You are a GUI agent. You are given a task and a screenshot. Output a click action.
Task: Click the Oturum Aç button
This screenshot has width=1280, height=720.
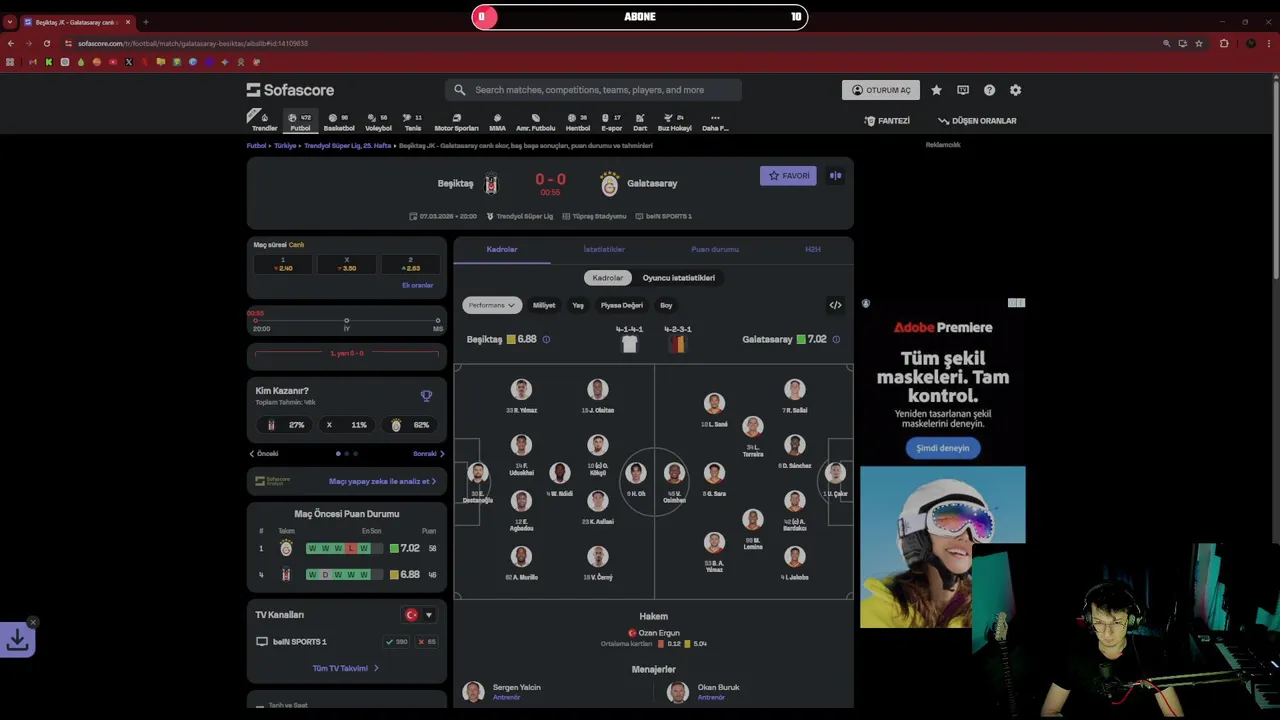click(x=881, y=90)
